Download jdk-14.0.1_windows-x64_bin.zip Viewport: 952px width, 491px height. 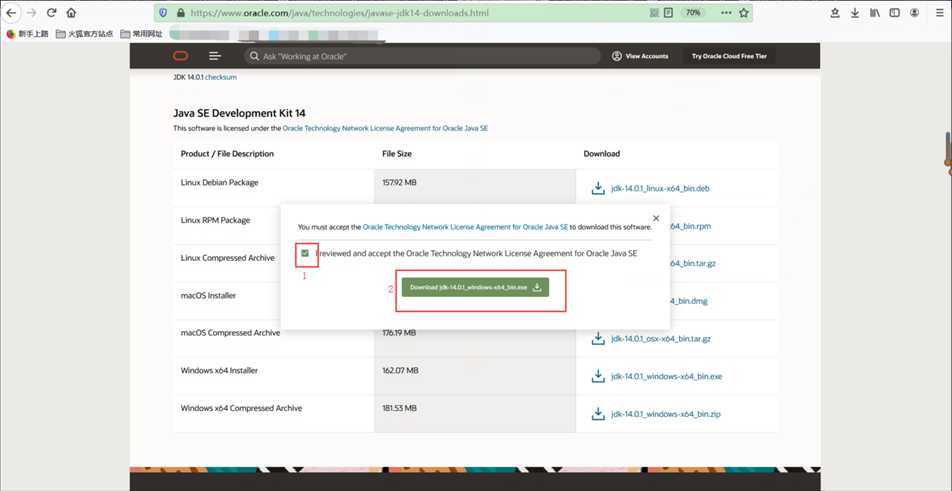[x=665, y=415]
